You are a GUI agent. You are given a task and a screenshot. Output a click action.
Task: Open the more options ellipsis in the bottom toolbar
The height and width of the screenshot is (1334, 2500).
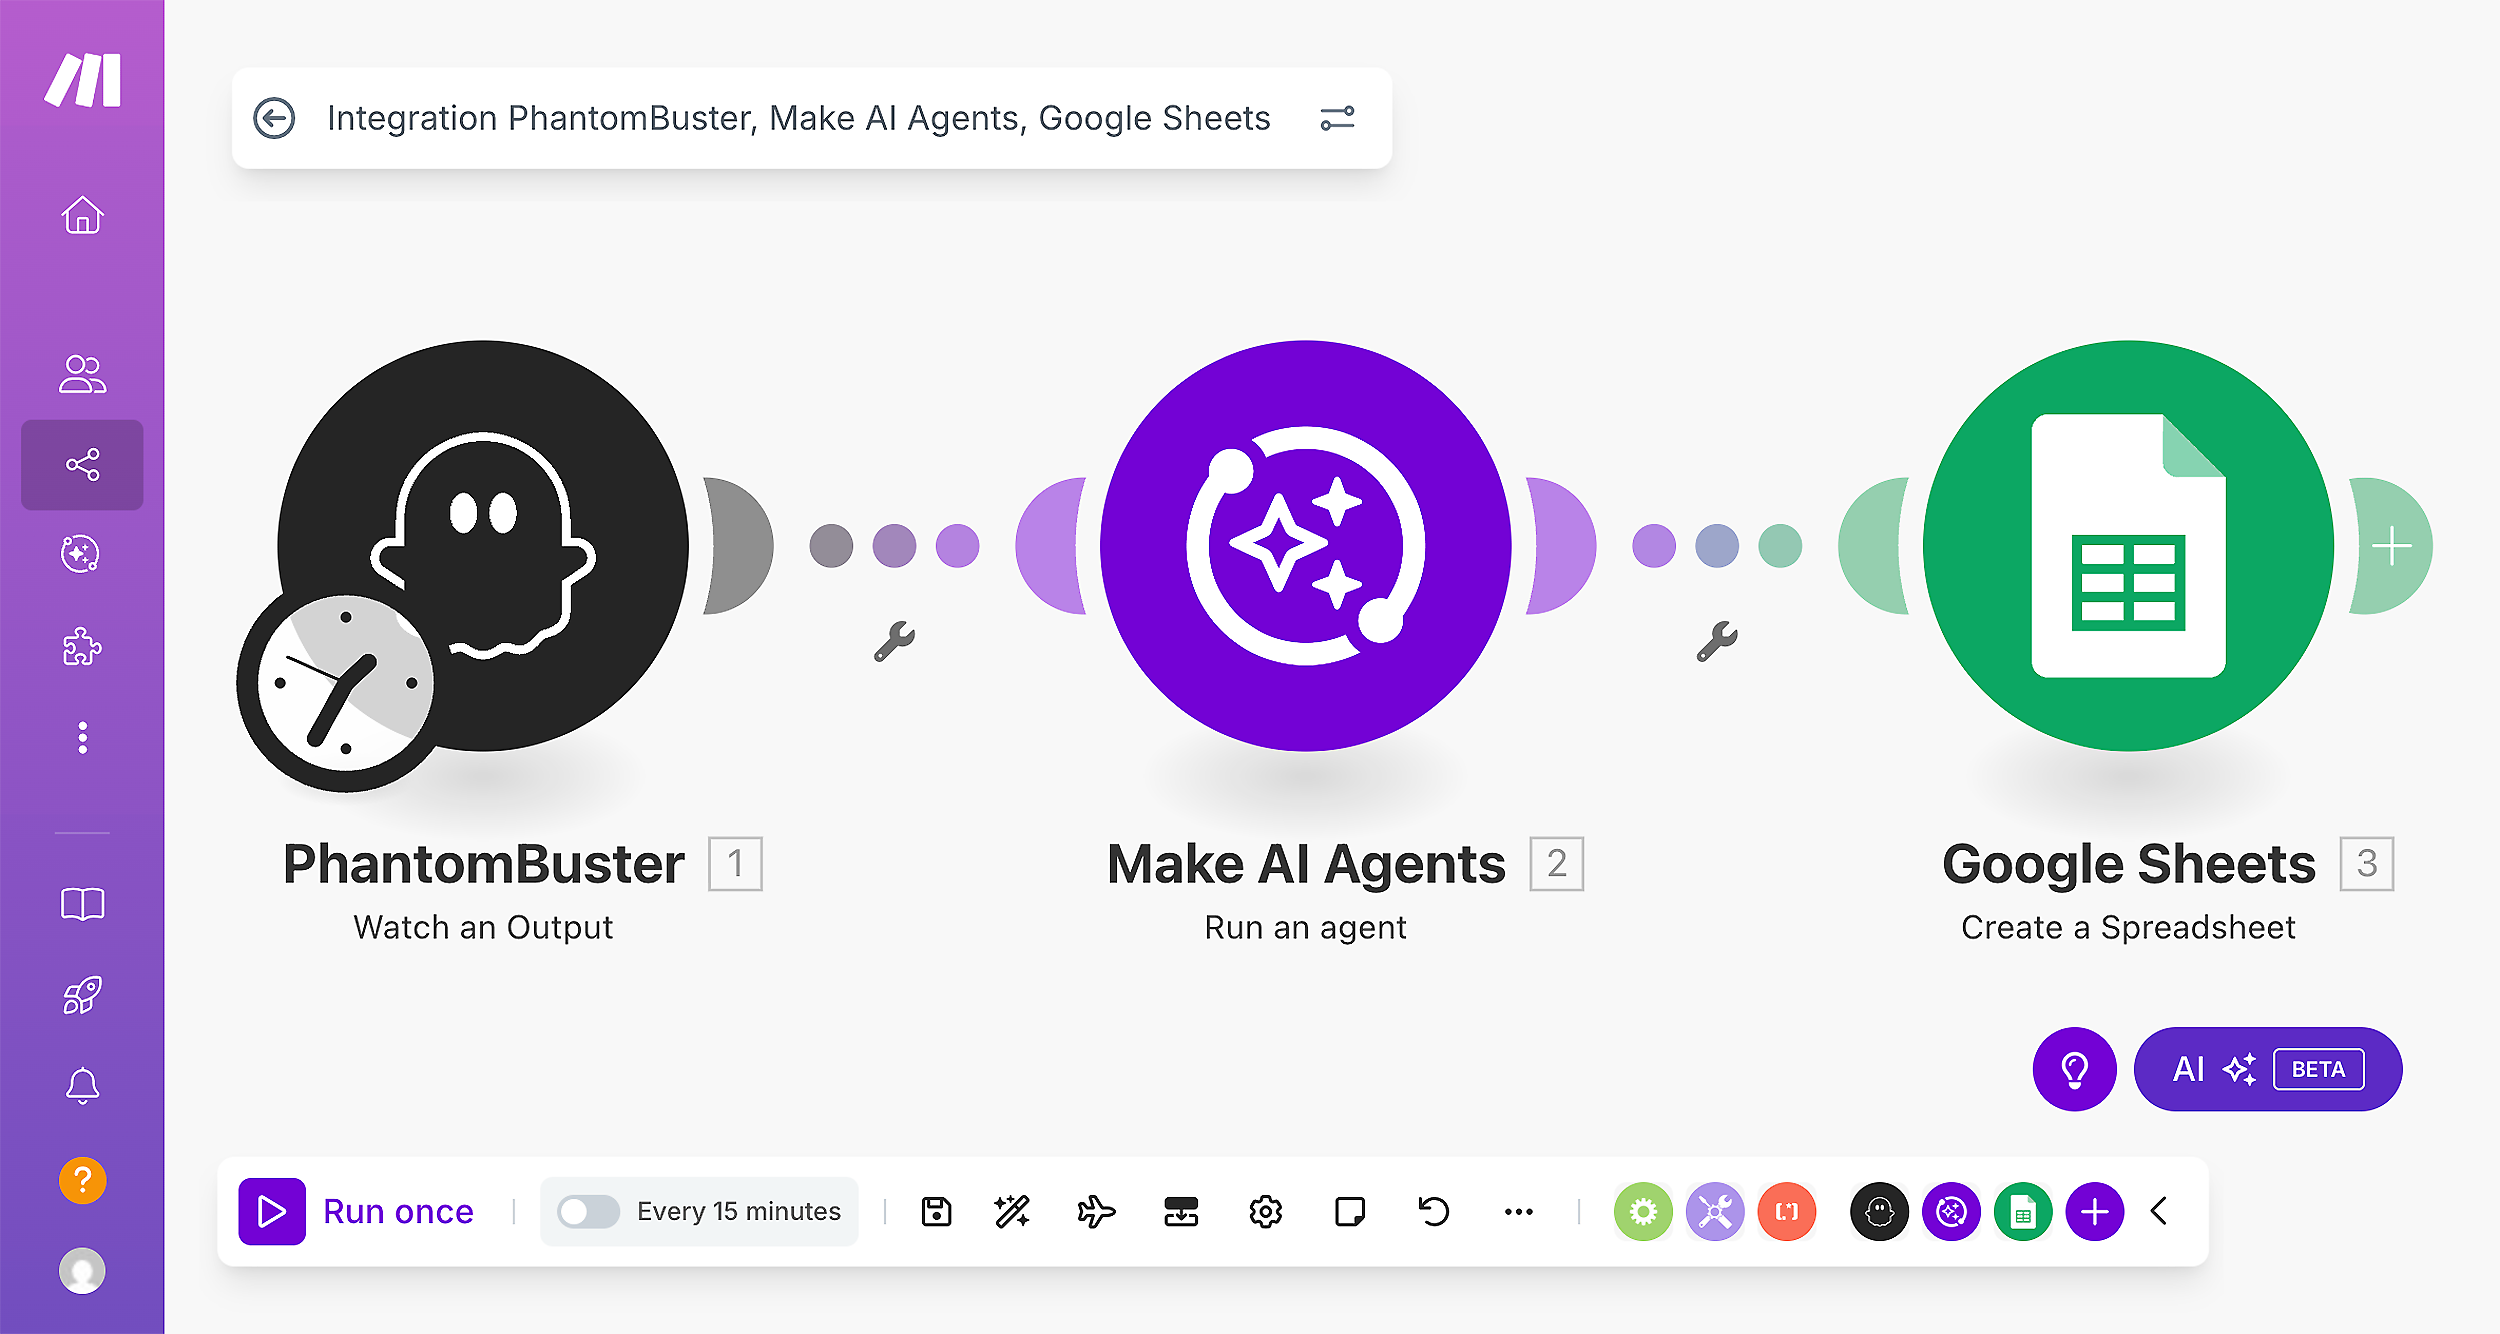(1518, 1211)
